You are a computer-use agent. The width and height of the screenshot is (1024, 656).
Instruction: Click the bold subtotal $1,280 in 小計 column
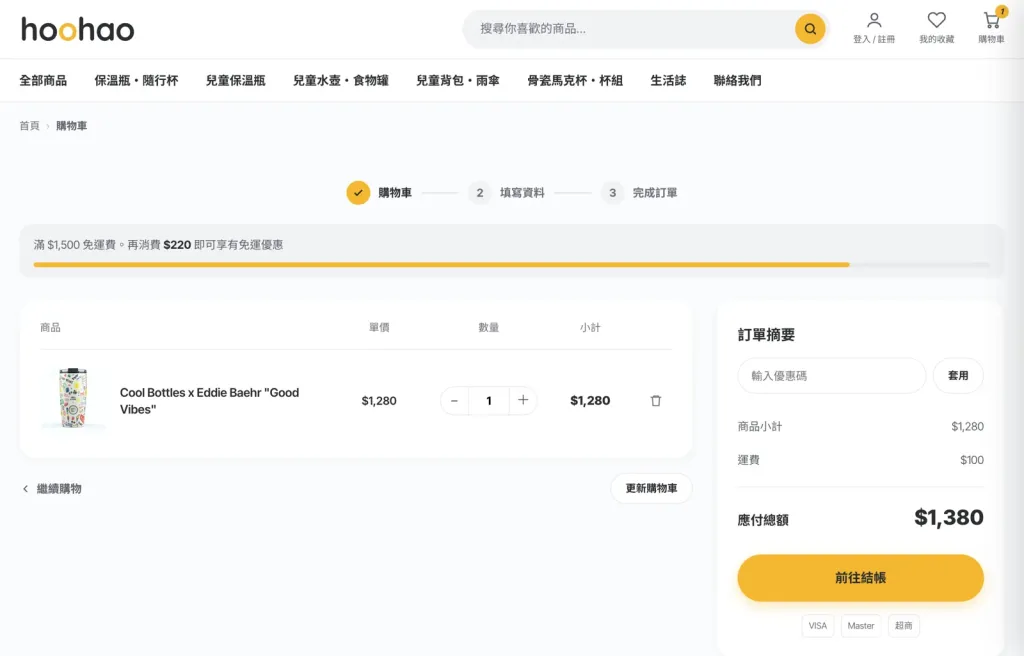point(590,401)
